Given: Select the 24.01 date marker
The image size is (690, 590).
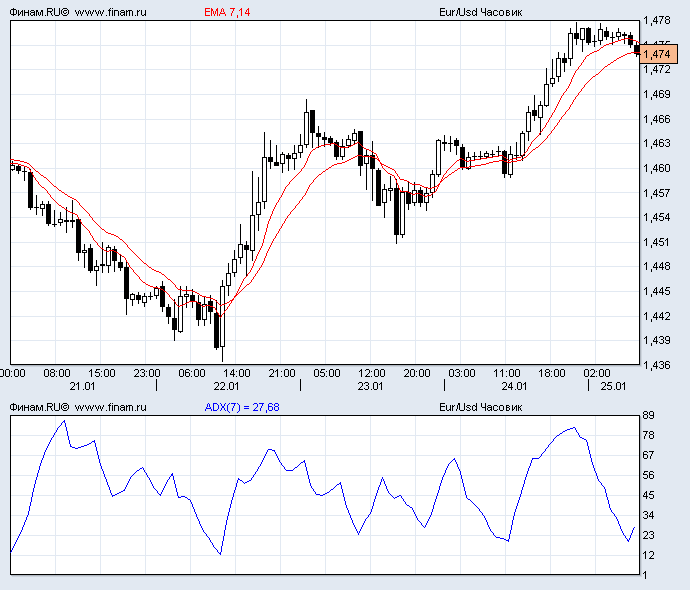Looking at the screenshot, I should [514, 386].
